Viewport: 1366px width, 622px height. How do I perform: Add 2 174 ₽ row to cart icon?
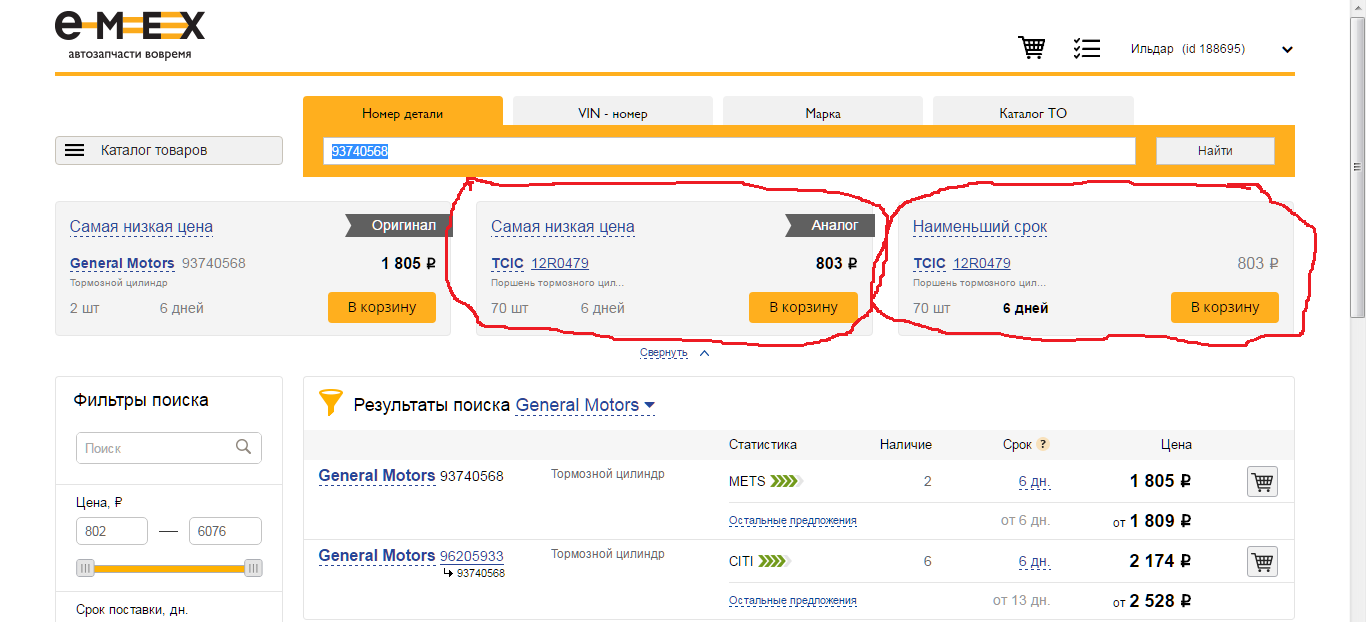1263,562
